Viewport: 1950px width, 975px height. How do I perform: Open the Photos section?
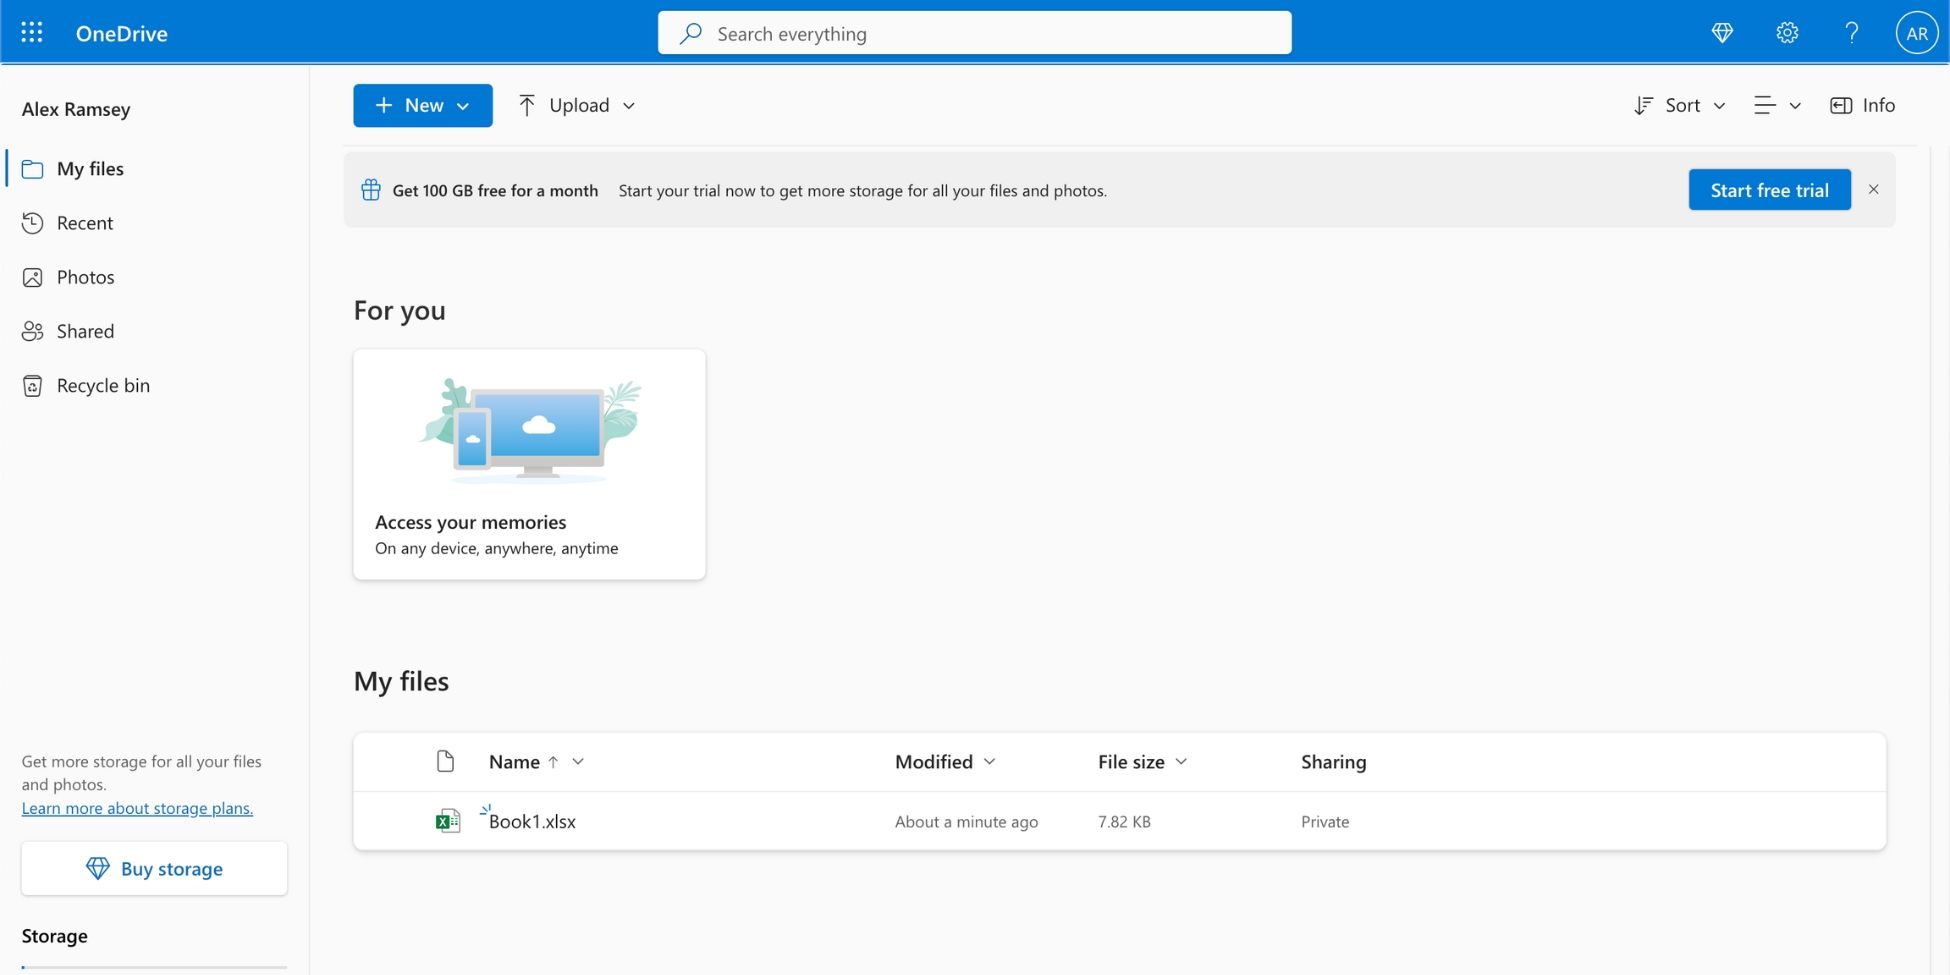pos(33,276)
